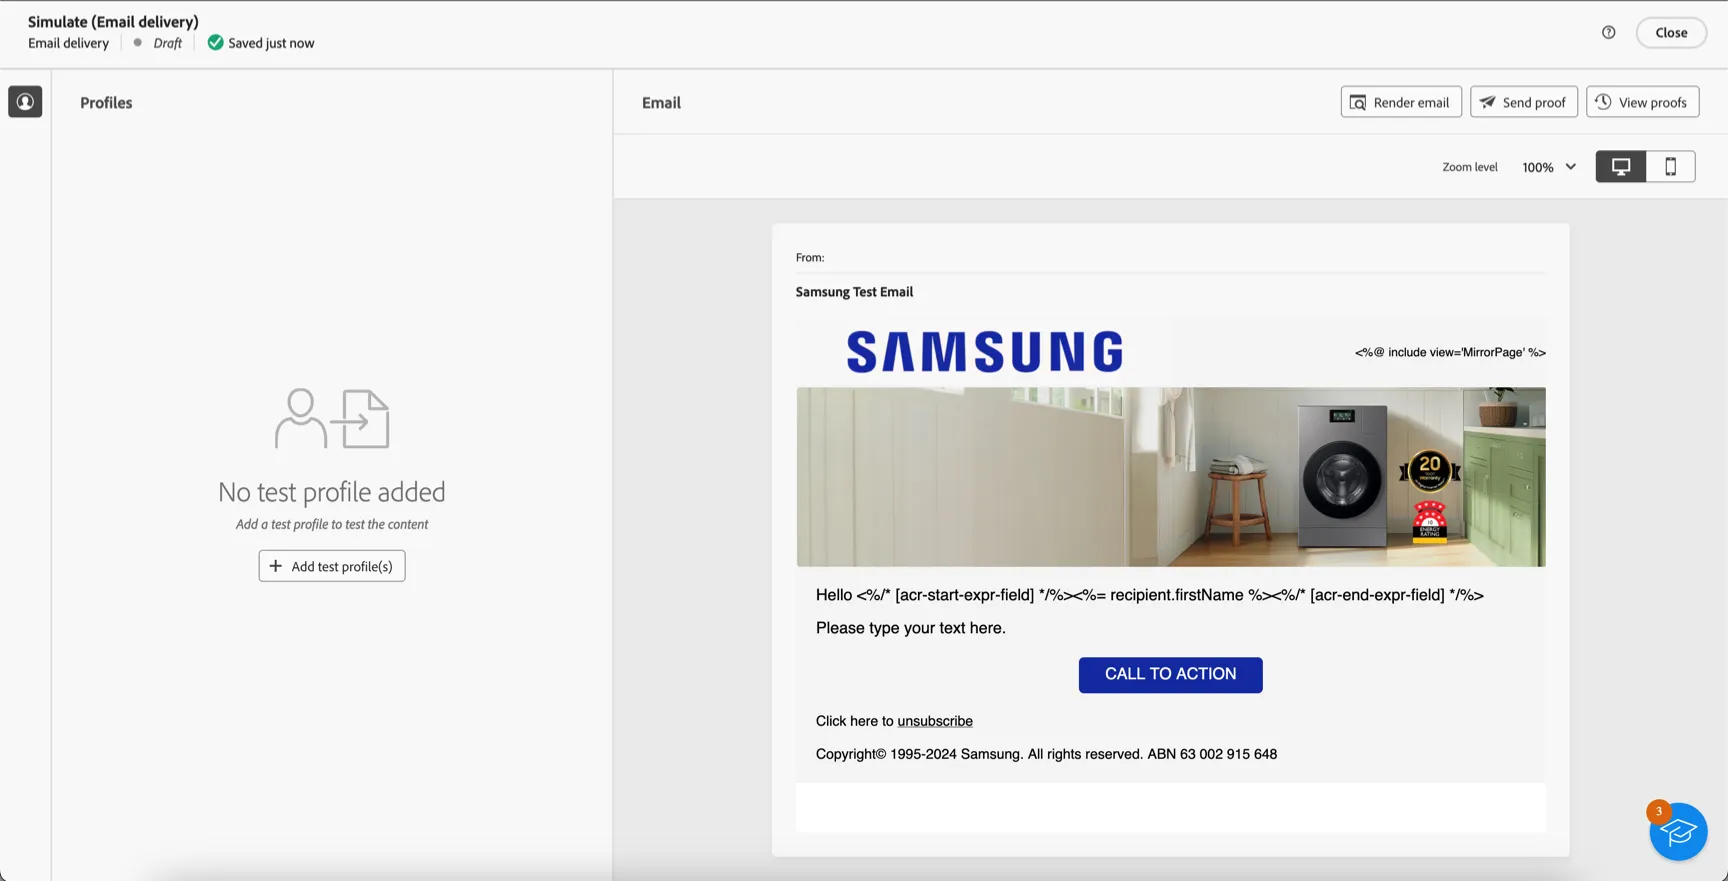Open View proofs
Screen dimensions: 1728x881
pos(1642,102)
